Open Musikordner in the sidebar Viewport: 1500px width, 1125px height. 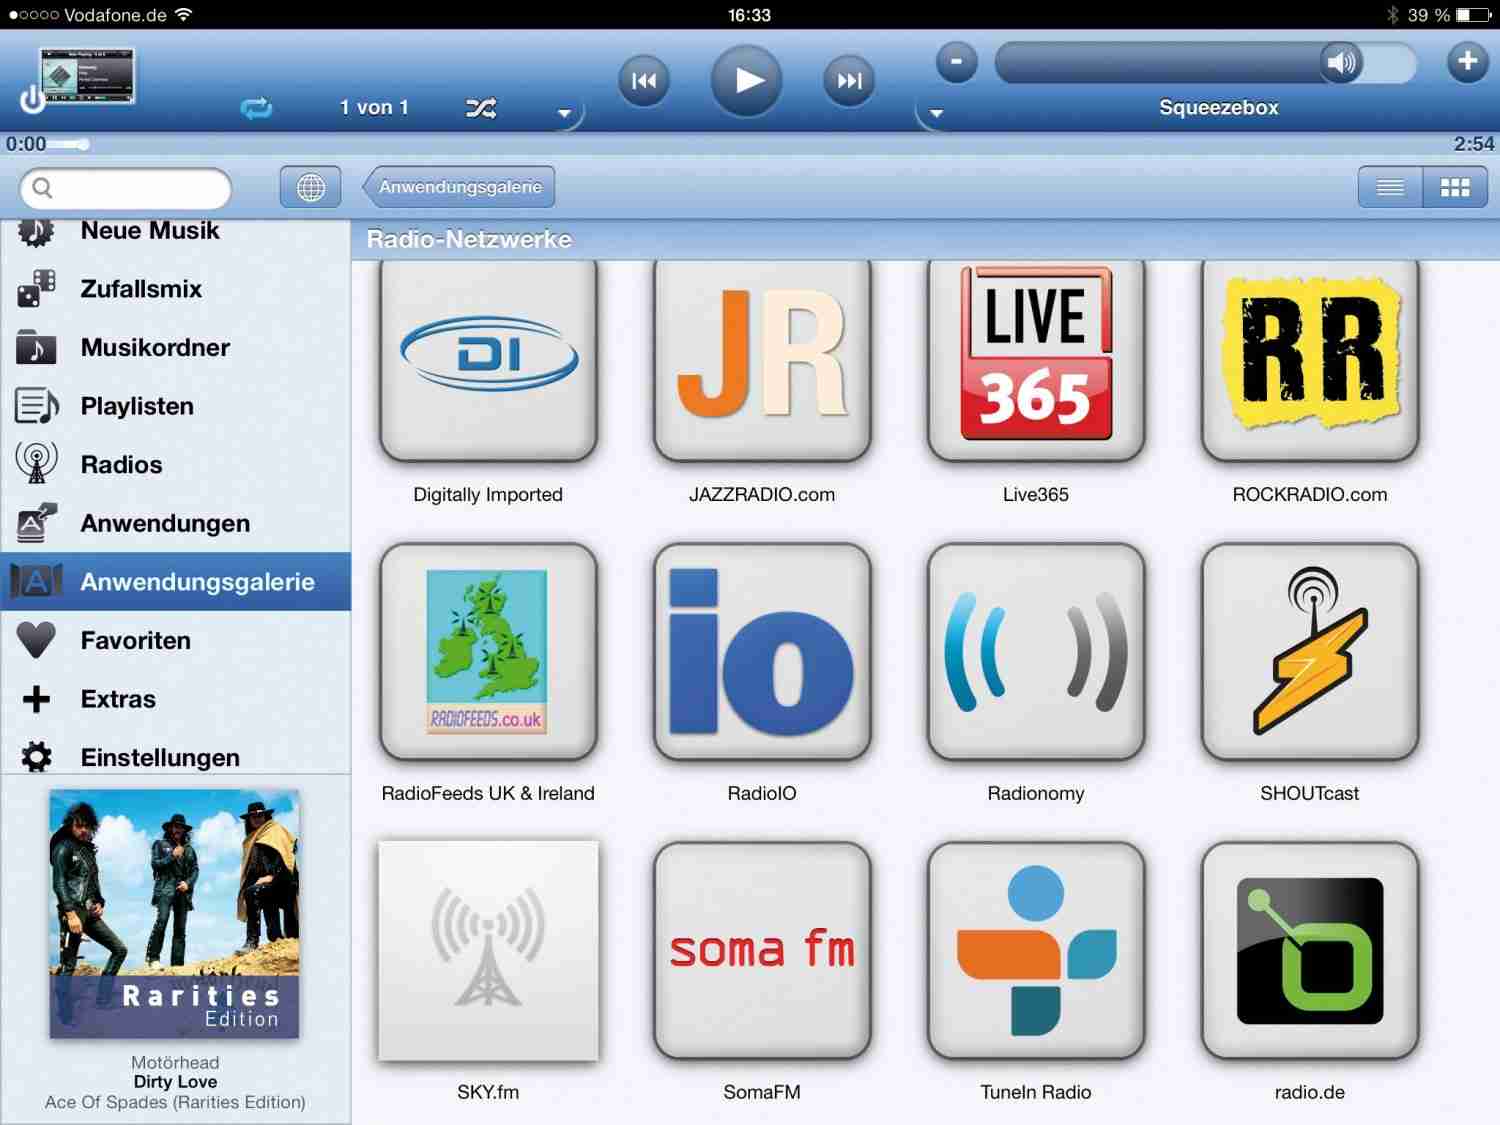[175, 348]
